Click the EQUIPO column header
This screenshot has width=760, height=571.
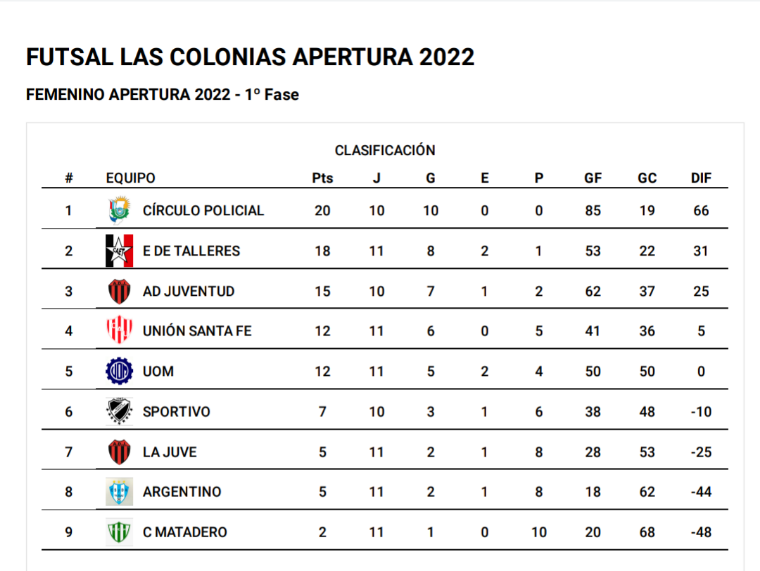click(131, 178)
